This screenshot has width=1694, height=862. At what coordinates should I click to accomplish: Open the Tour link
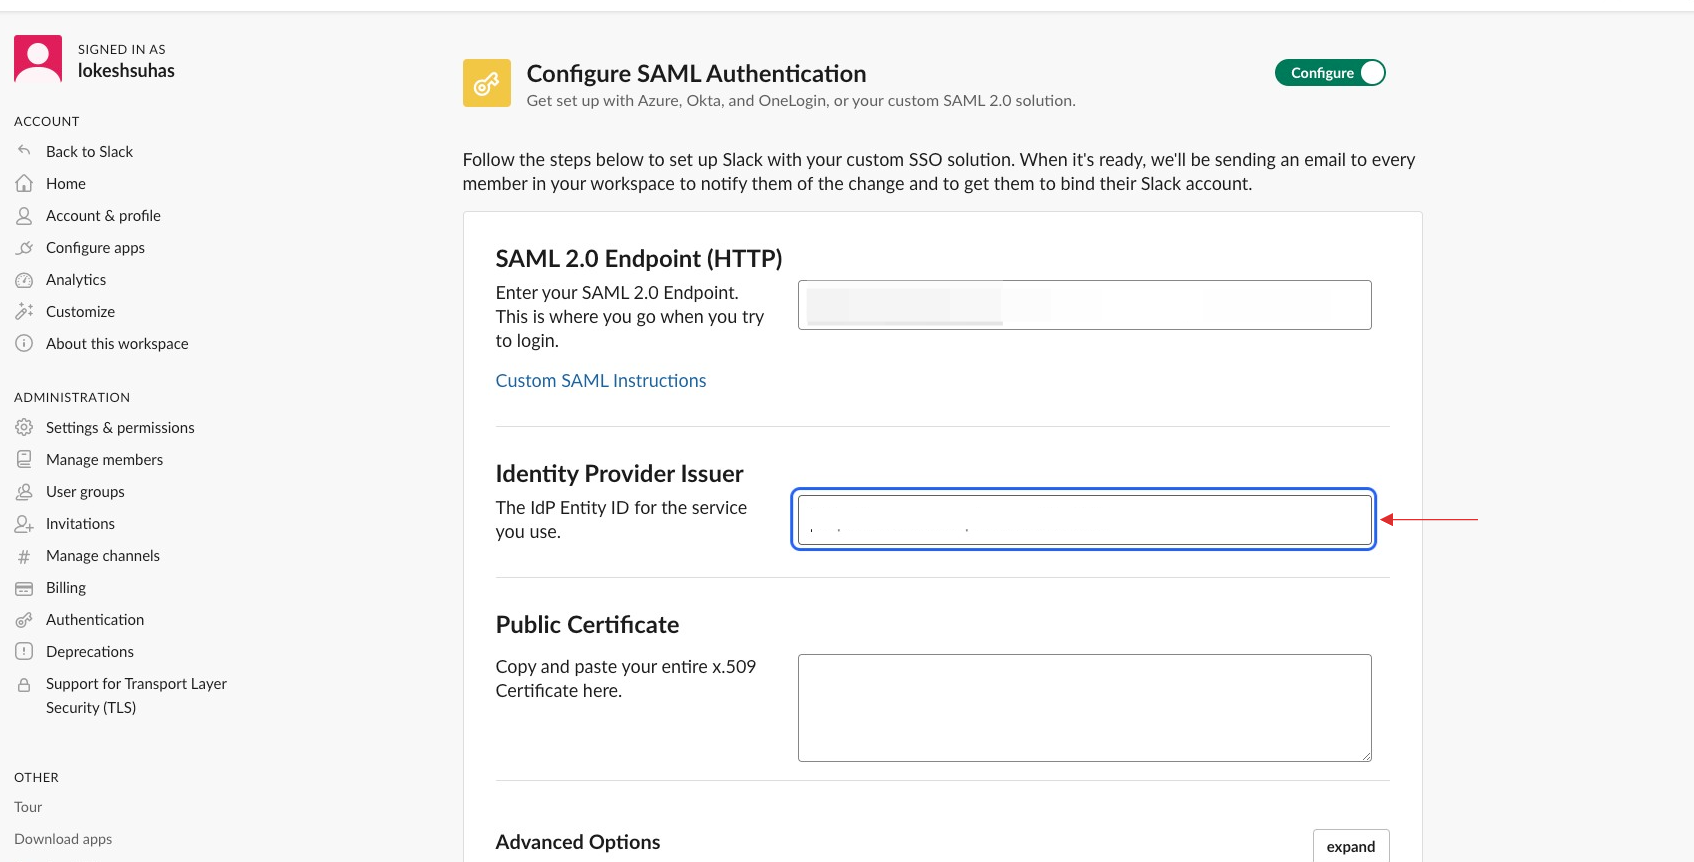coord(28,807)
